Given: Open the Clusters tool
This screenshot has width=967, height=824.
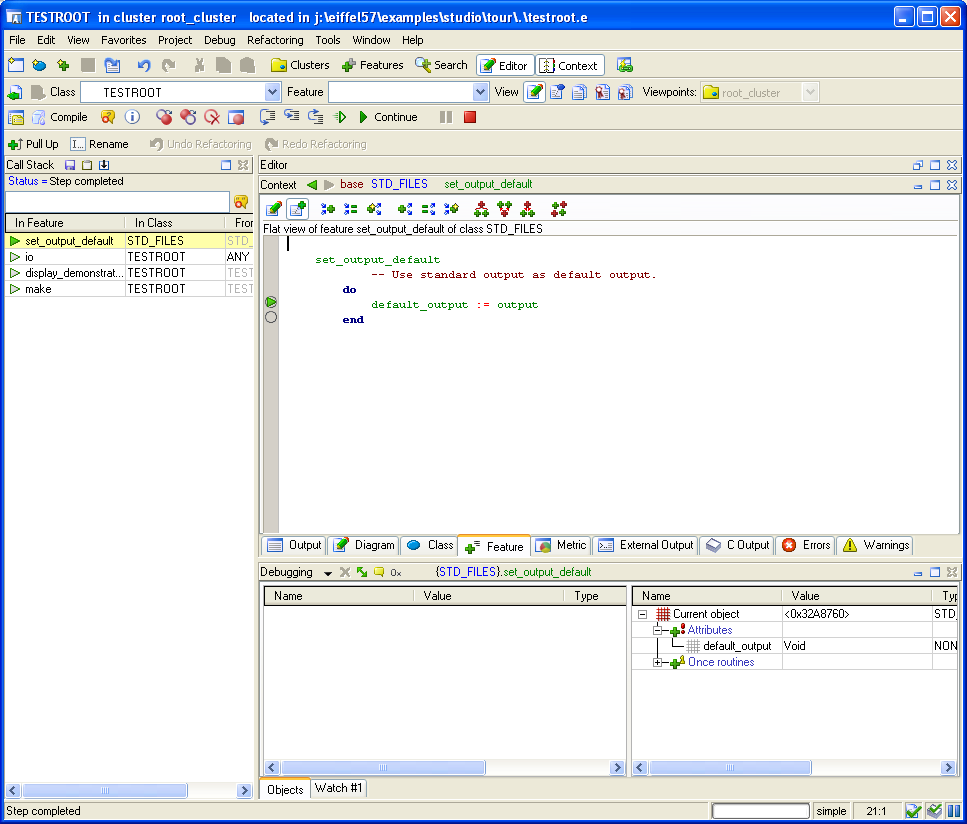Looking at the screenshot, I should 300,65.
